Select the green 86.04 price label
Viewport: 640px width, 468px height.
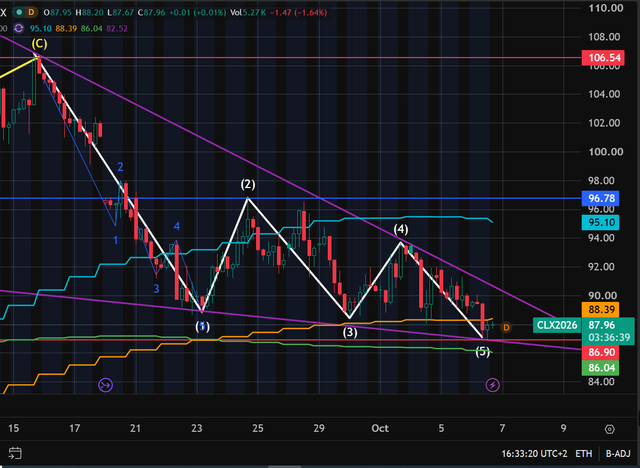(600, 368)
